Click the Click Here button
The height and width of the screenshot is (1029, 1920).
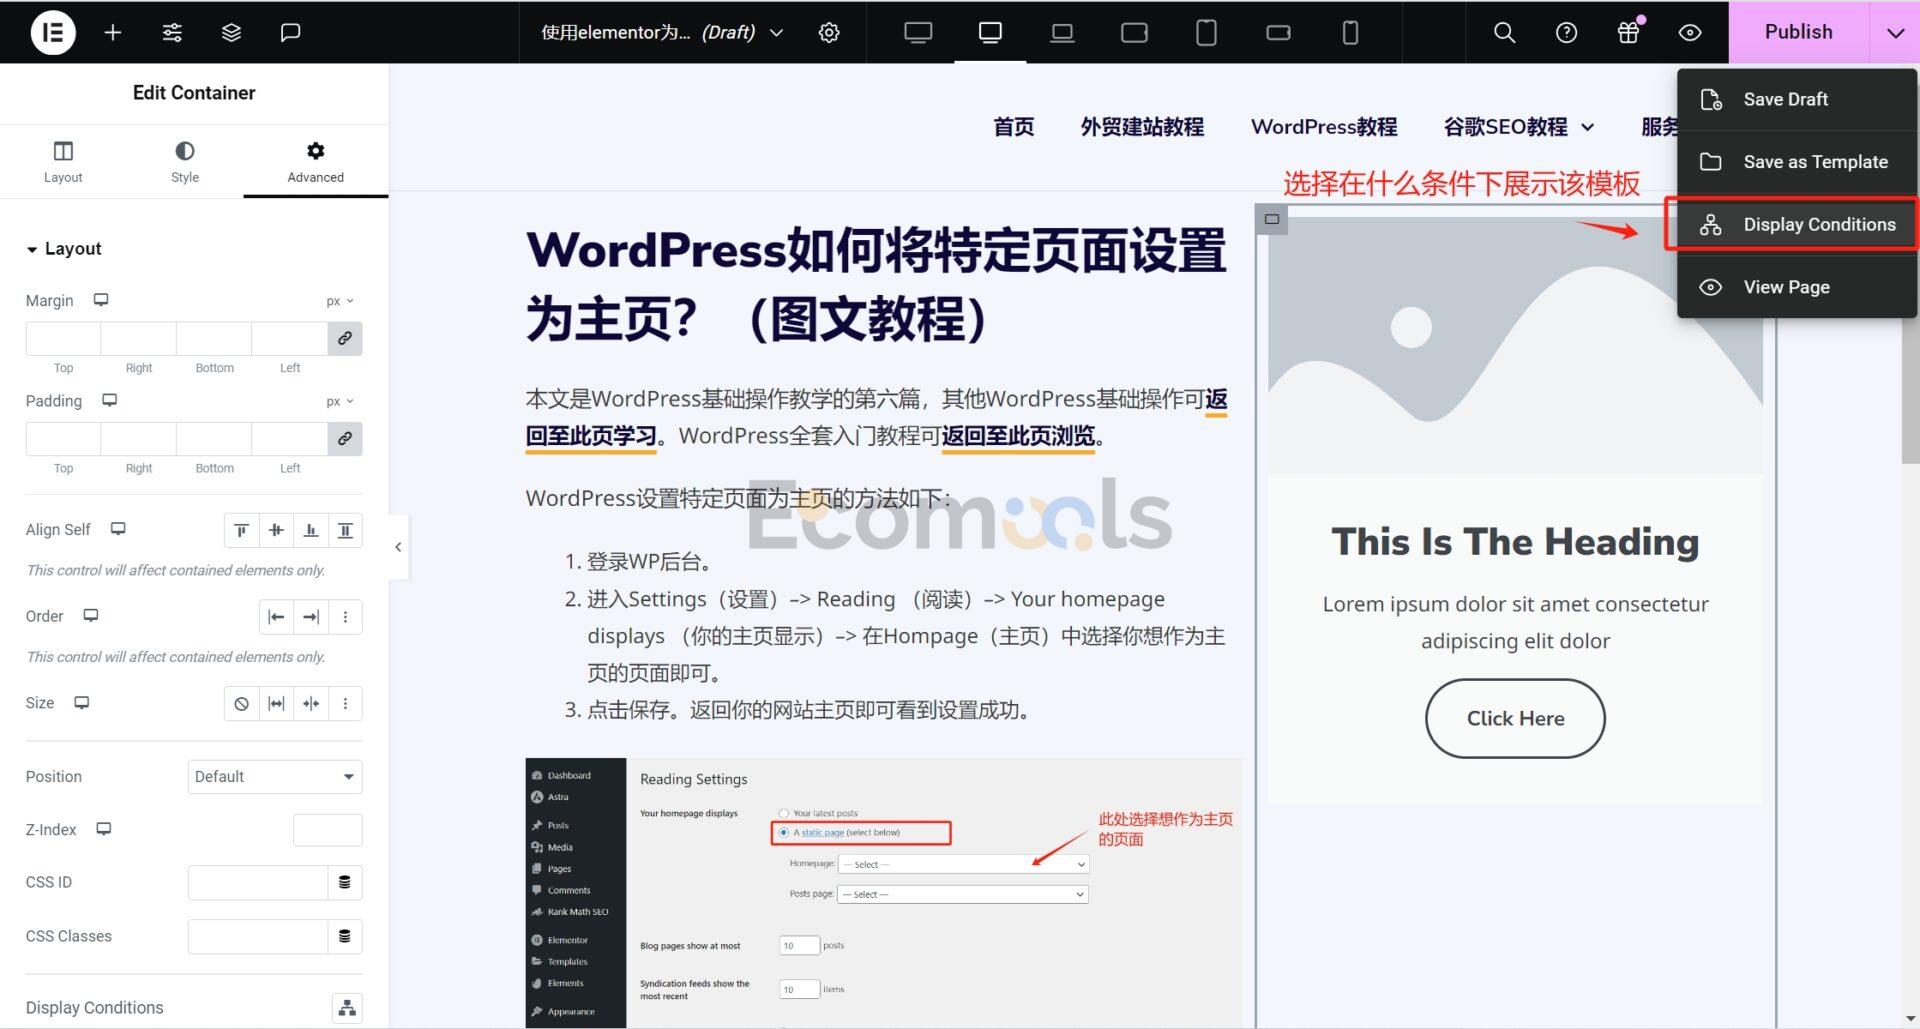pyautogui.click(x=1515, y=718)
